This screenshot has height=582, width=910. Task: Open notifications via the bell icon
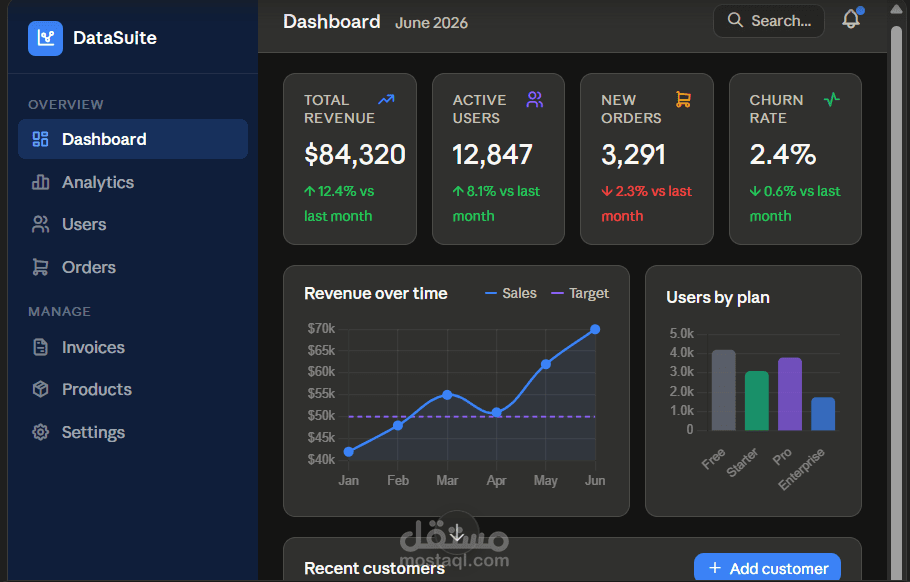click(x=851, y=19)
